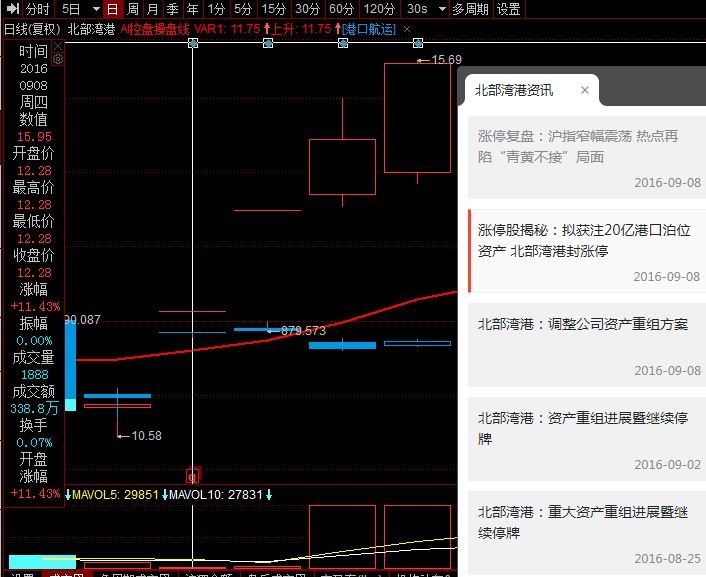Open the news 北部湾港：调整公司资产重组方案
Screen dimensions: 706x577
587,345
